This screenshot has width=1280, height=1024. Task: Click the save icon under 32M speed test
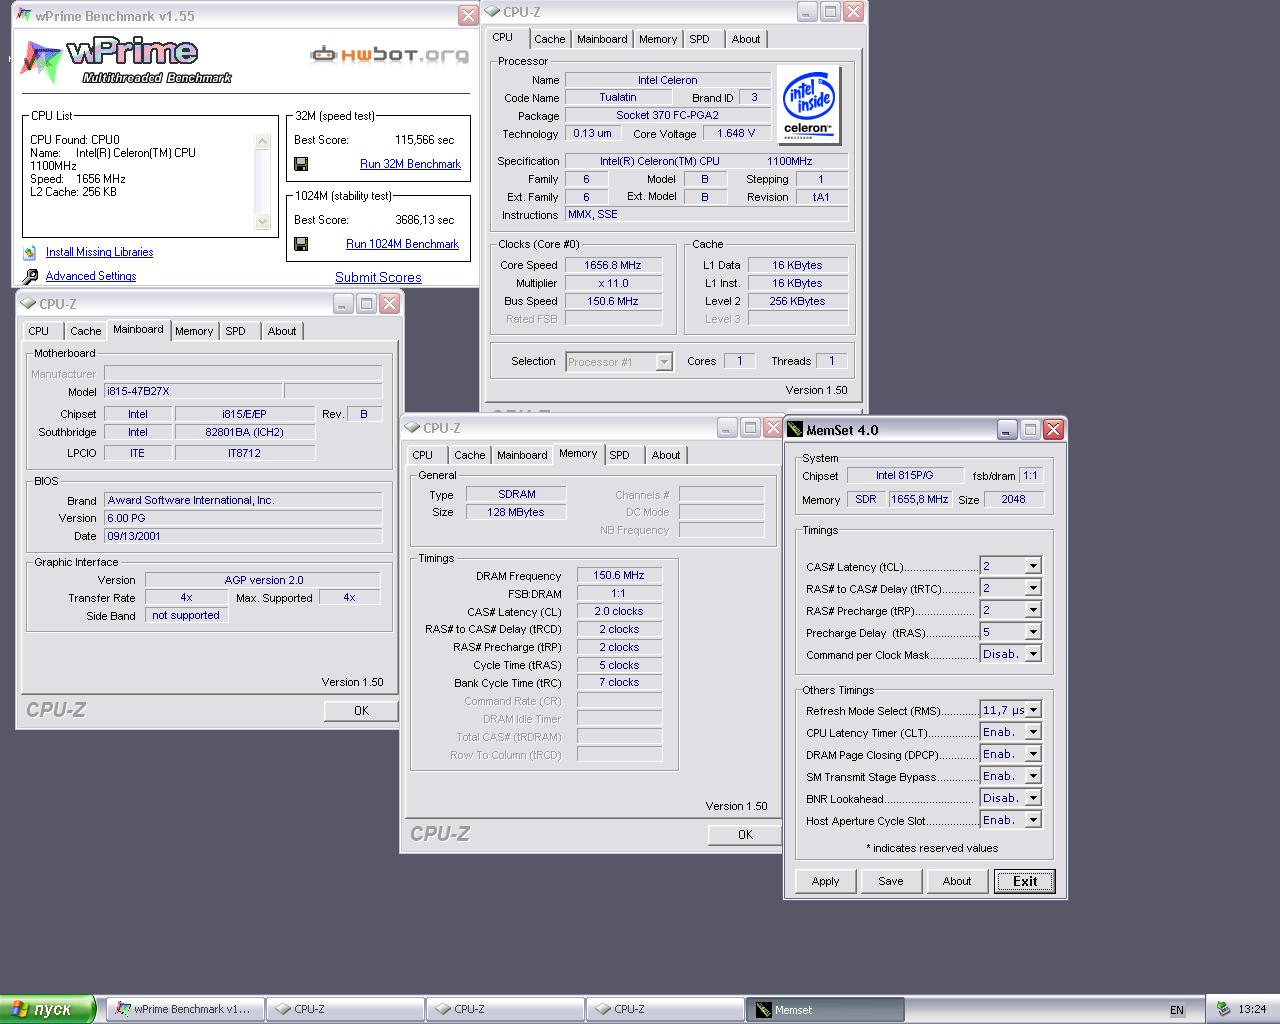click(x=301, y=164)
